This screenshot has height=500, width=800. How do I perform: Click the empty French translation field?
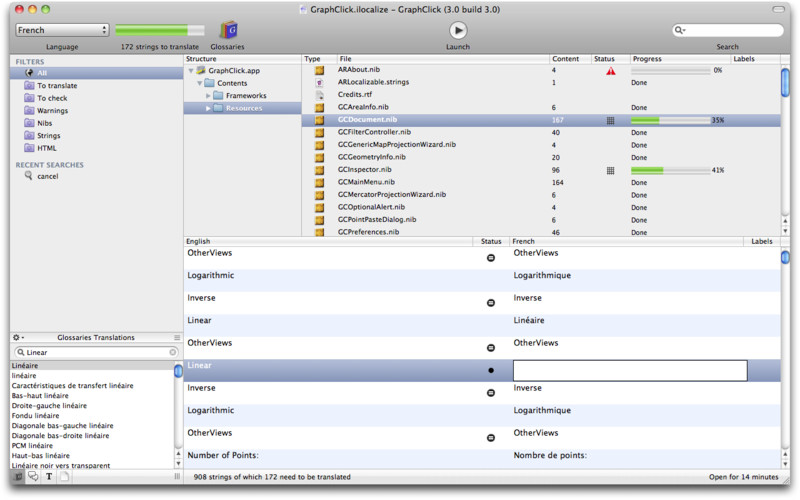click(x=630, y=370)
